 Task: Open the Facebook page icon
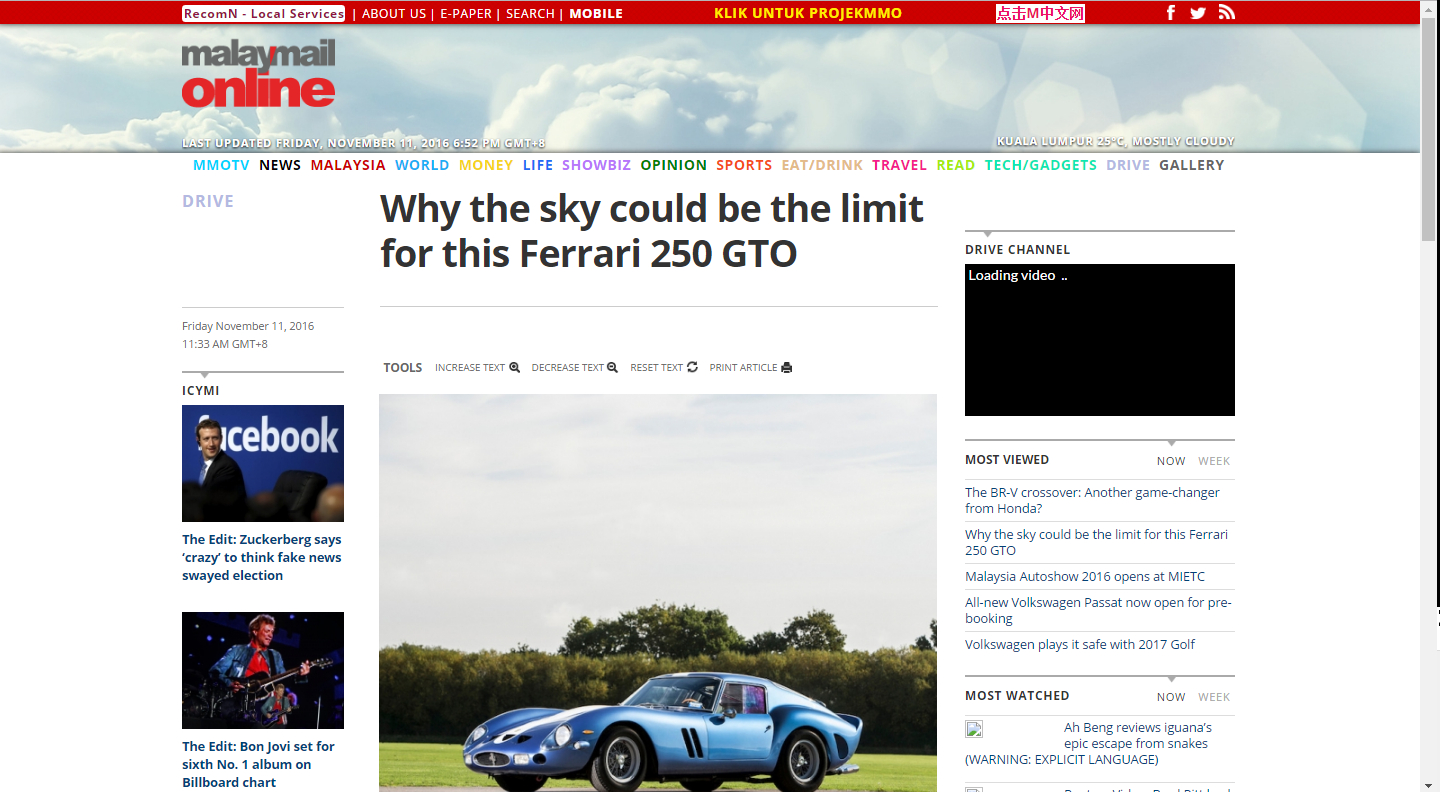[1171, 13]
